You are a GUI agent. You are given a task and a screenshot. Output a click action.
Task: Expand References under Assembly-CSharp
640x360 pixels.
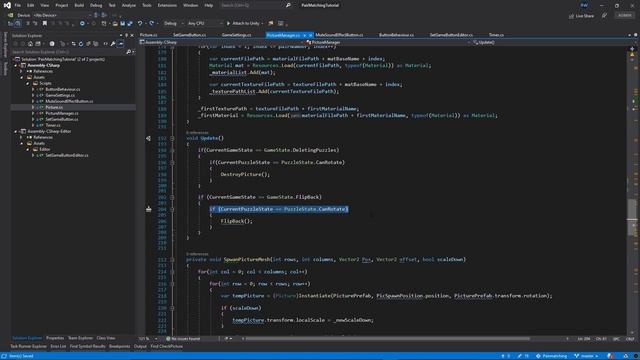click(22, 71)
